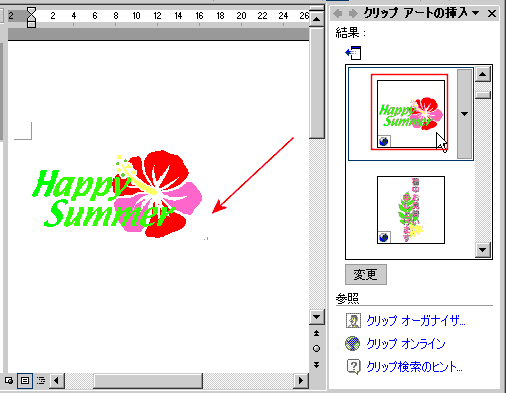
Task: Click the horizontal scrollbar right arrow
Action: pos(301,380)
